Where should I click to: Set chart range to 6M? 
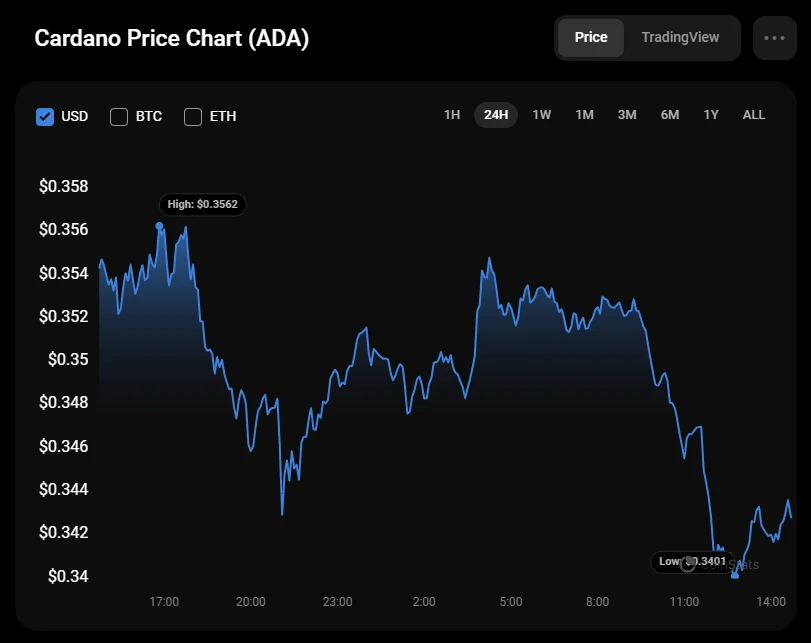pos(670,115)
